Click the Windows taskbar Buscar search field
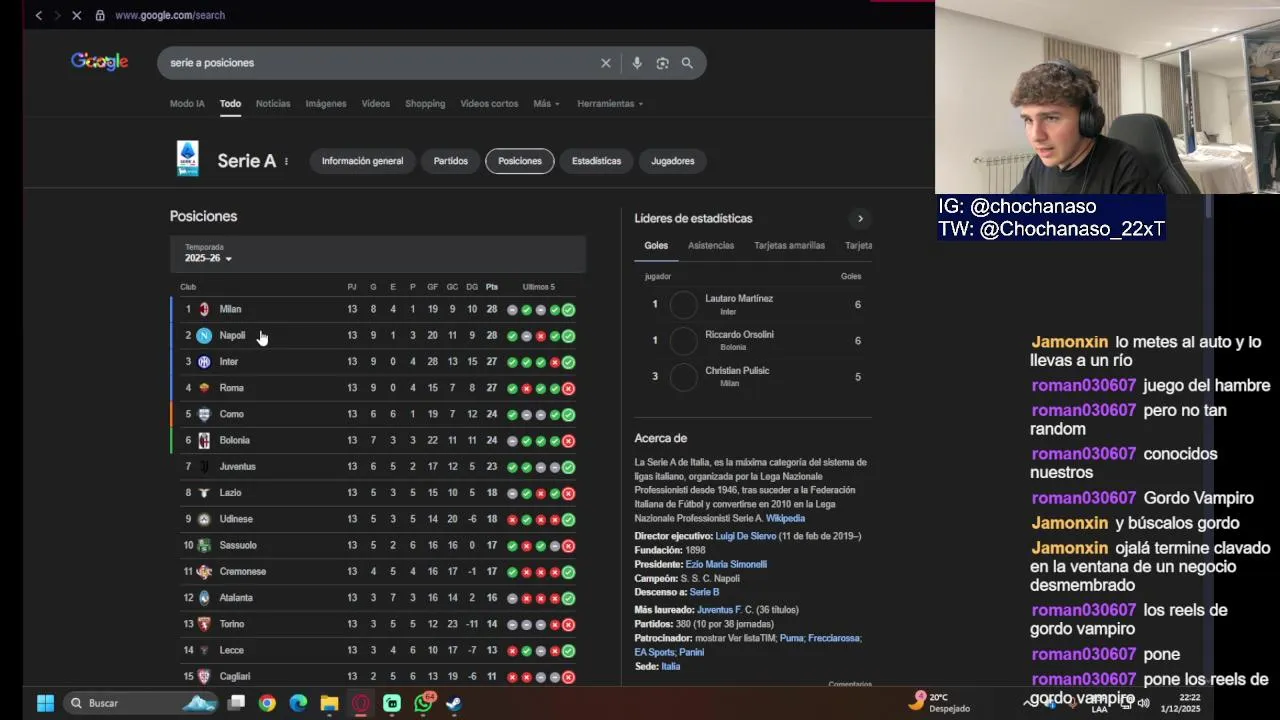Viewport: 1280px width, 720px height. coord(140,703)
